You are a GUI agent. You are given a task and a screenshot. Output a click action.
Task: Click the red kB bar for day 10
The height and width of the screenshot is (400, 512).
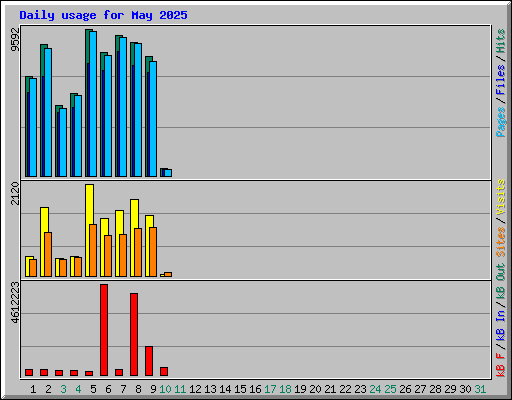(x=164, y=371)
